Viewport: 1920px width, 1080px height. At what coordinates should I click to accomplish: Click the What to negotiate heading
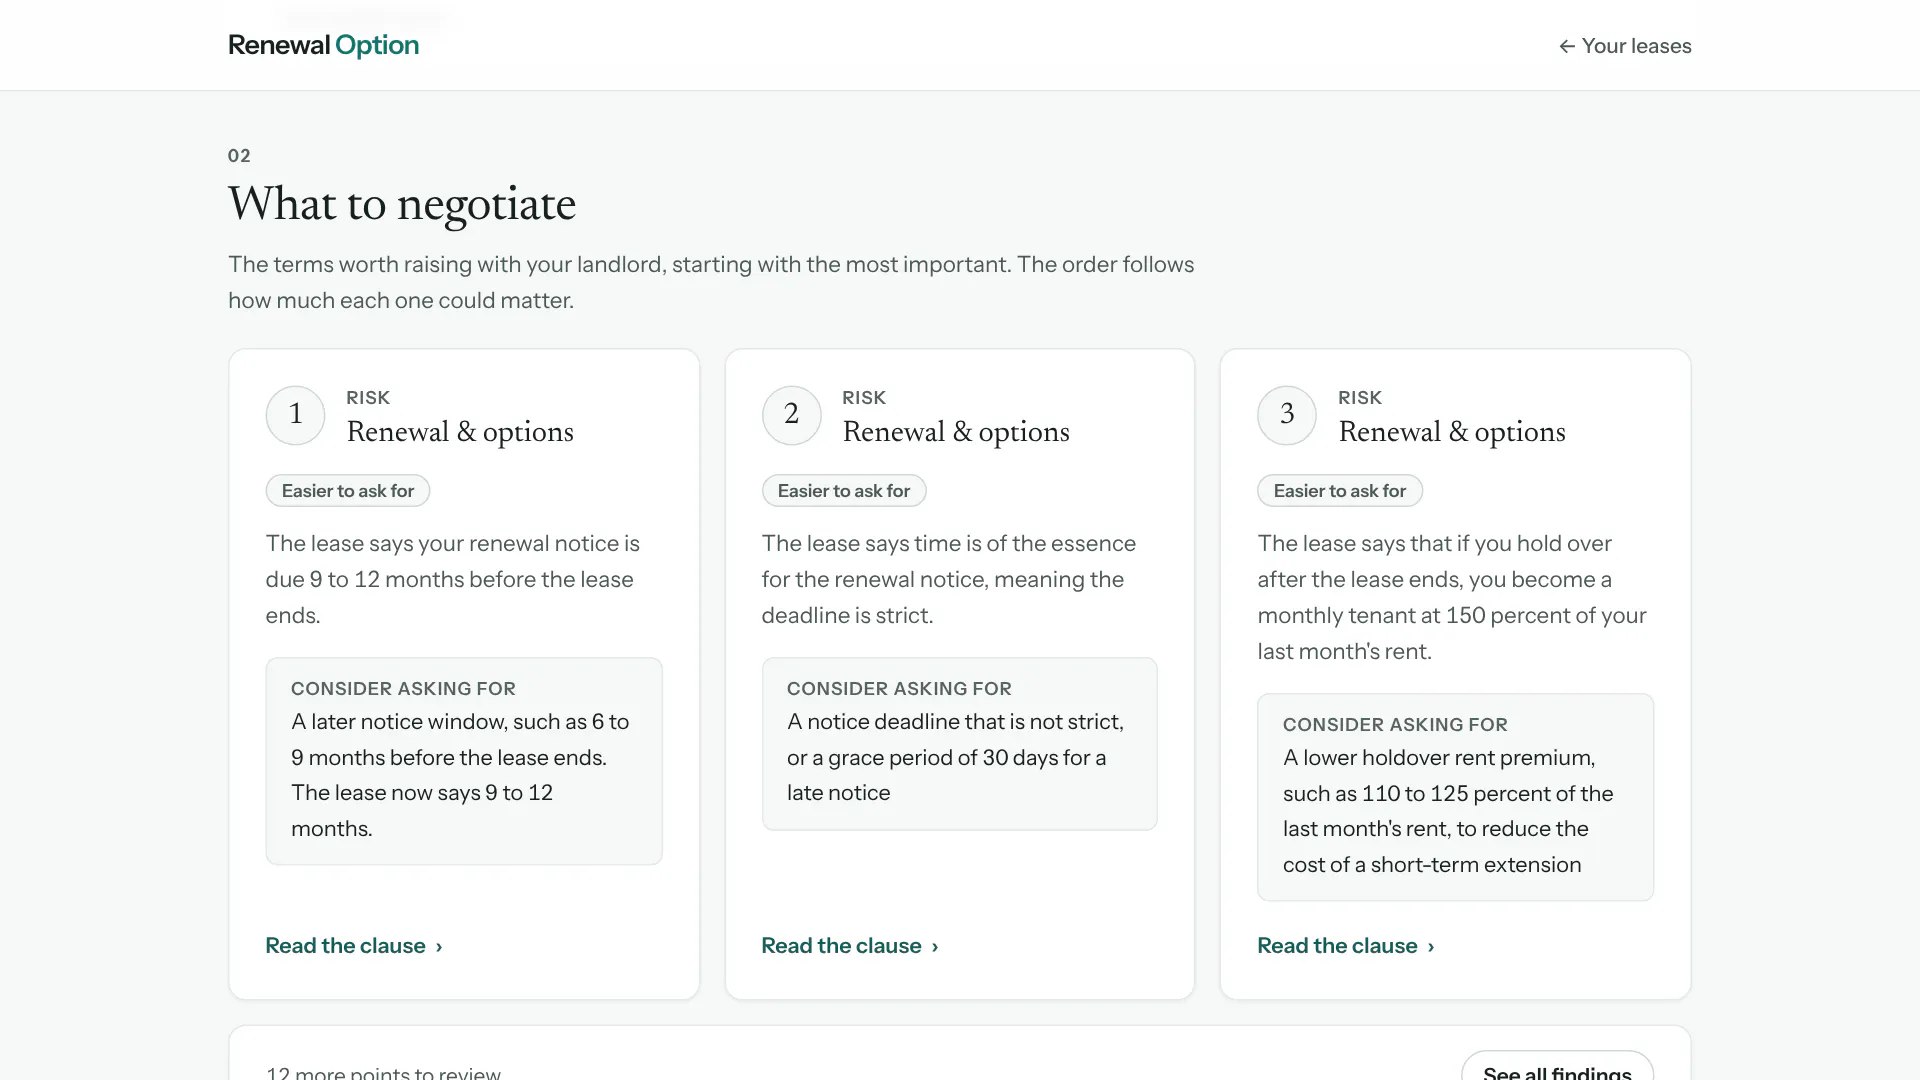click(402, 204)
